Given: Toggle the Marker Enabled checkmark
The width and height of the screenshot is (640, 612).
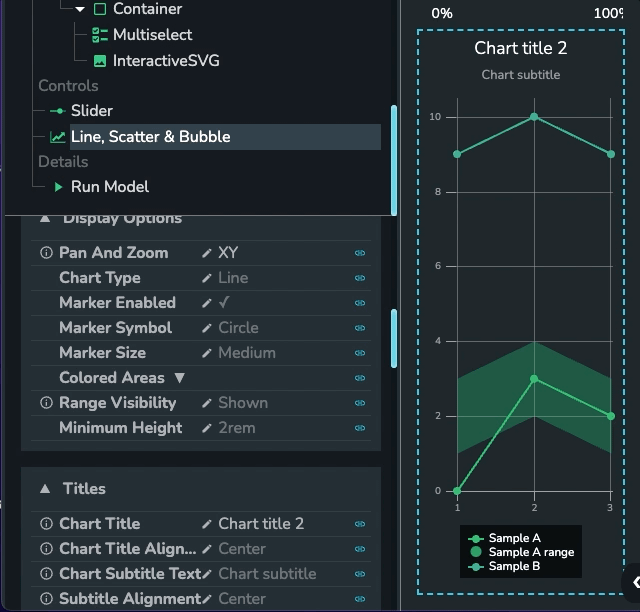Looking at the screenshot, I should click(224, 303).
